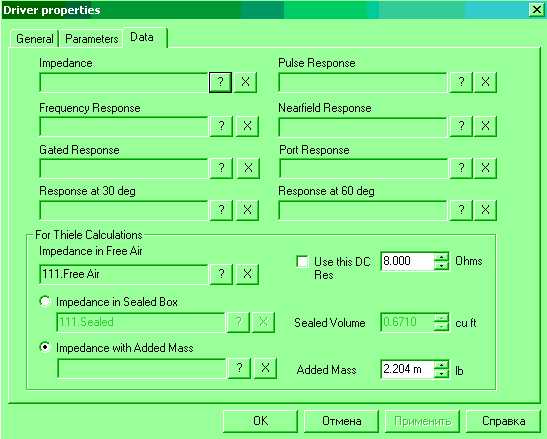The image size is (547, 439).
Task: Browse for an Impedance file with ? button
Action: tap(220, 82)
